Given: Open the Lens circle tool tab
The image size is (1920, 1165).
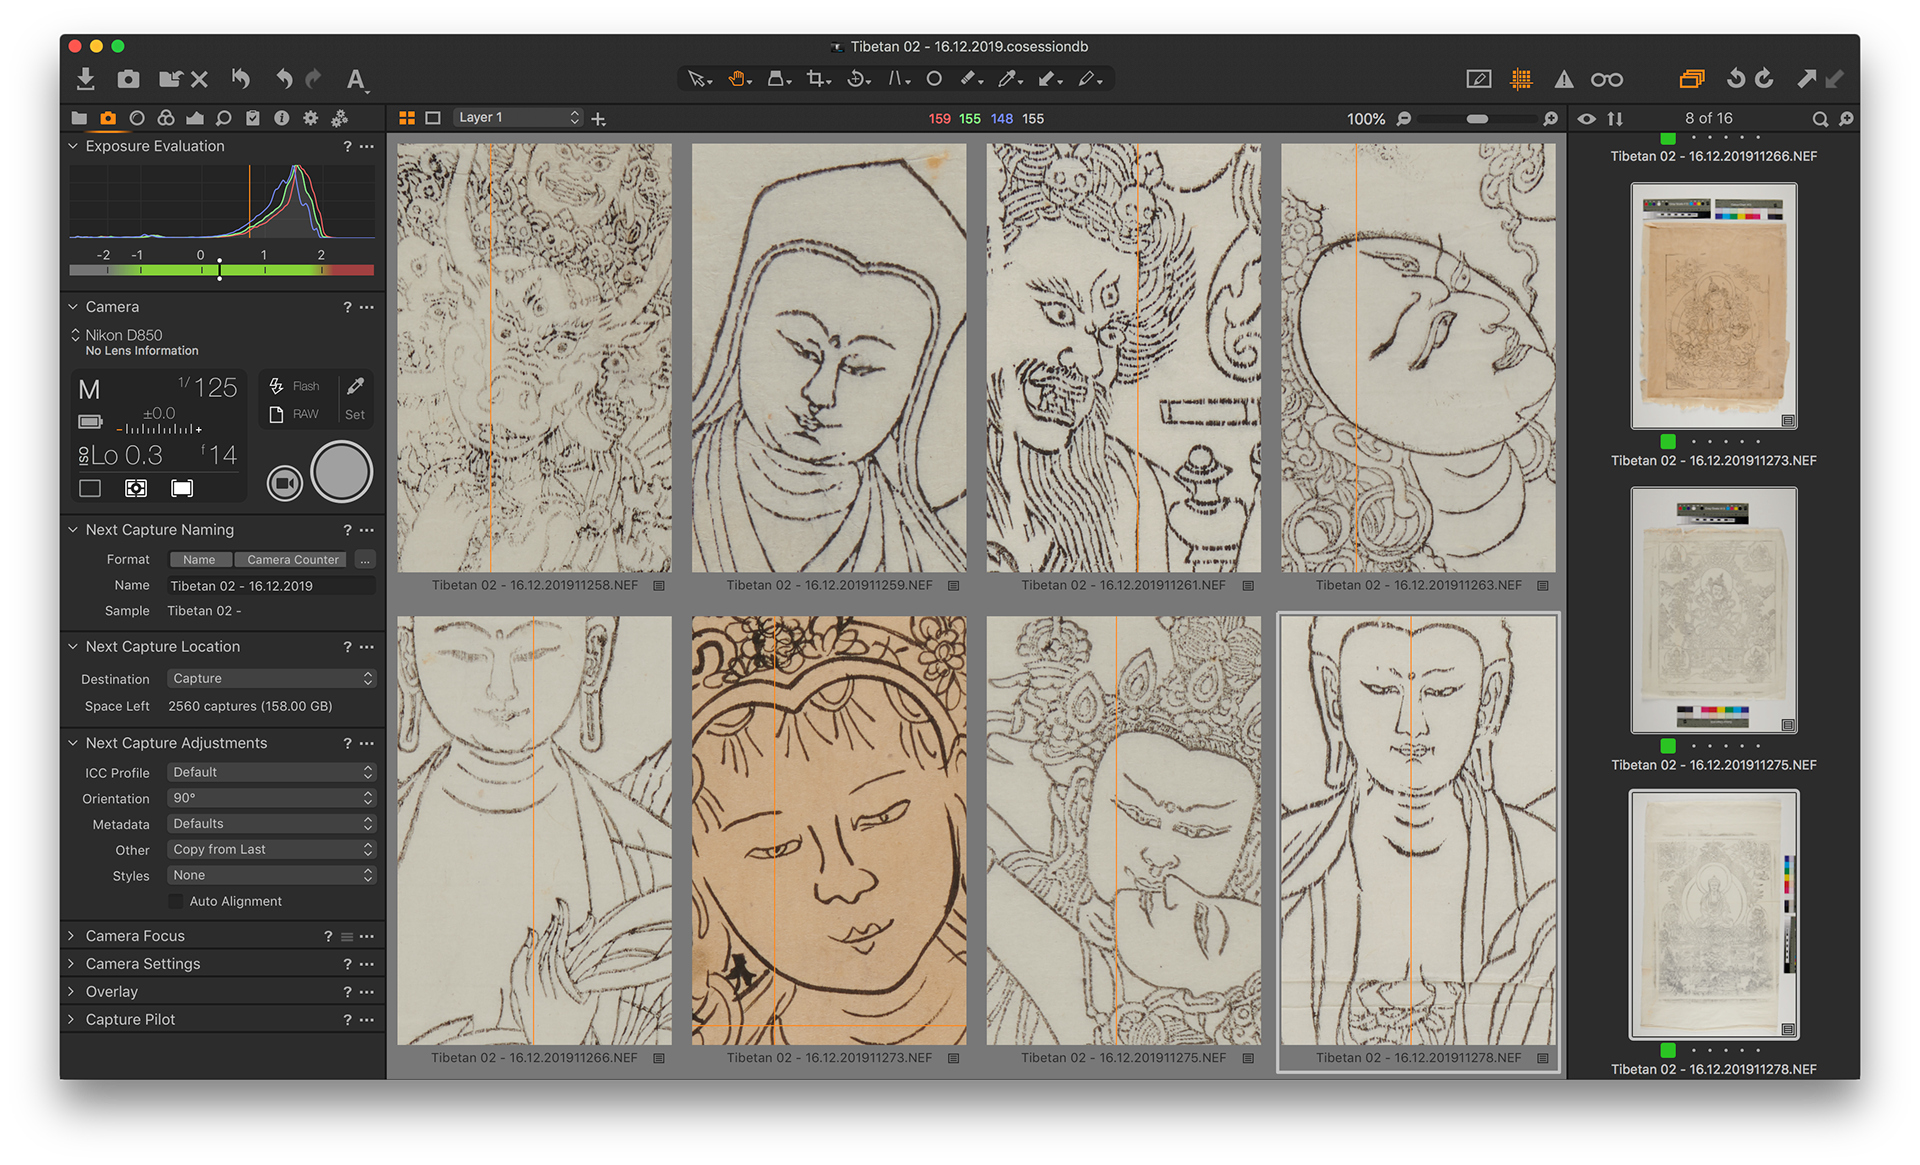Looking at the screenshot, I should [x=137, y=118].
